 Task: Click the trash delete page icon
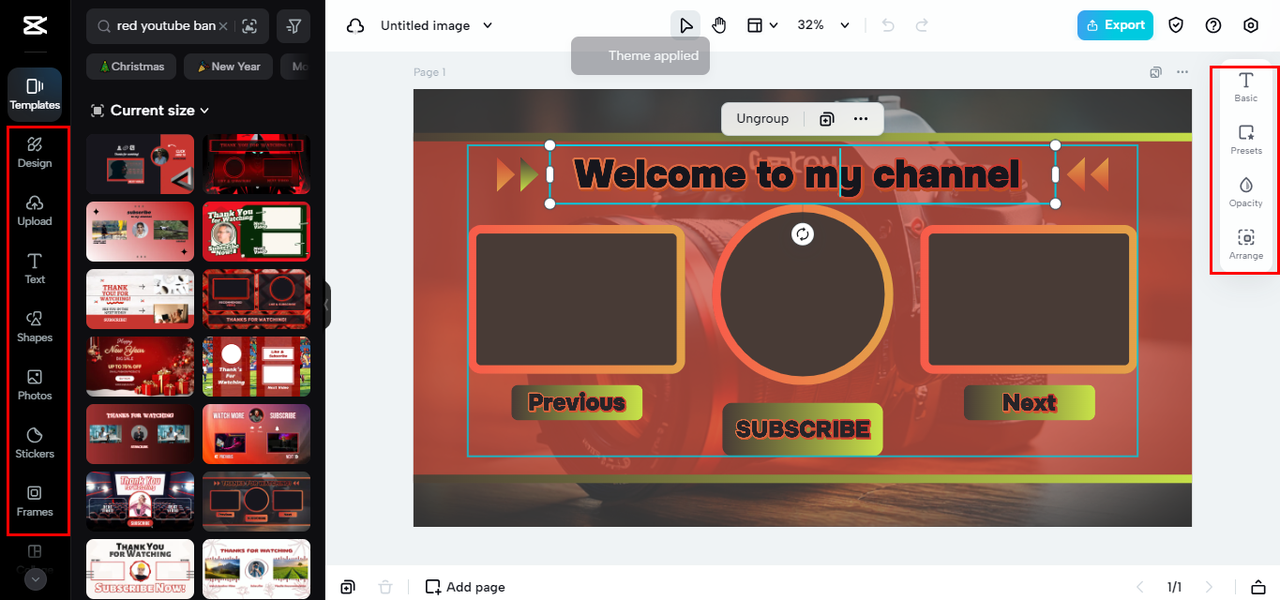tap(386, 587)
